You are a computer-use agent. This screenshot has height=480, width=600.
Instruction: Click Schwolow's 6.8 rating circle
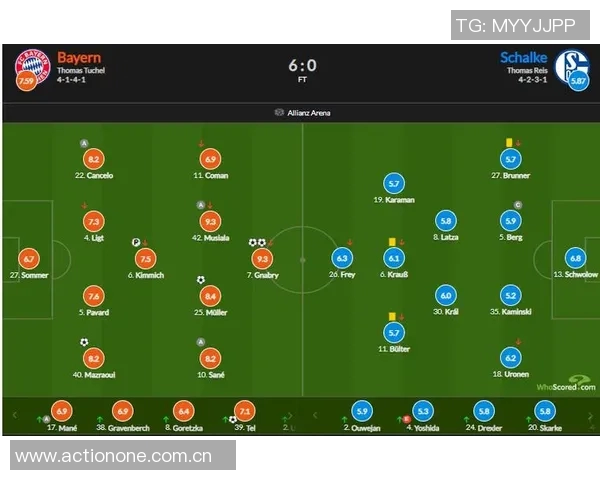pos(575,258)
